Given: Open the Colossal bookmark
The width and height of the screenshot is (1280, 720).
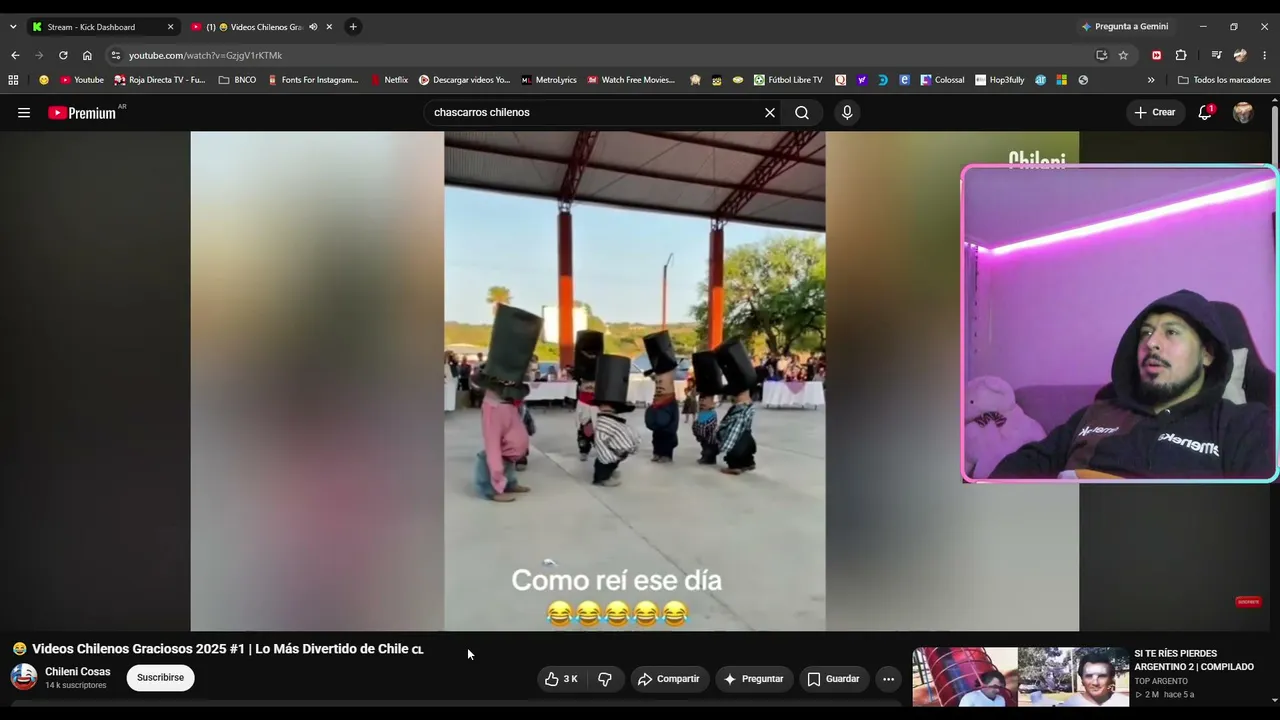Looking at the screenshot, I should tap(942, 80).
